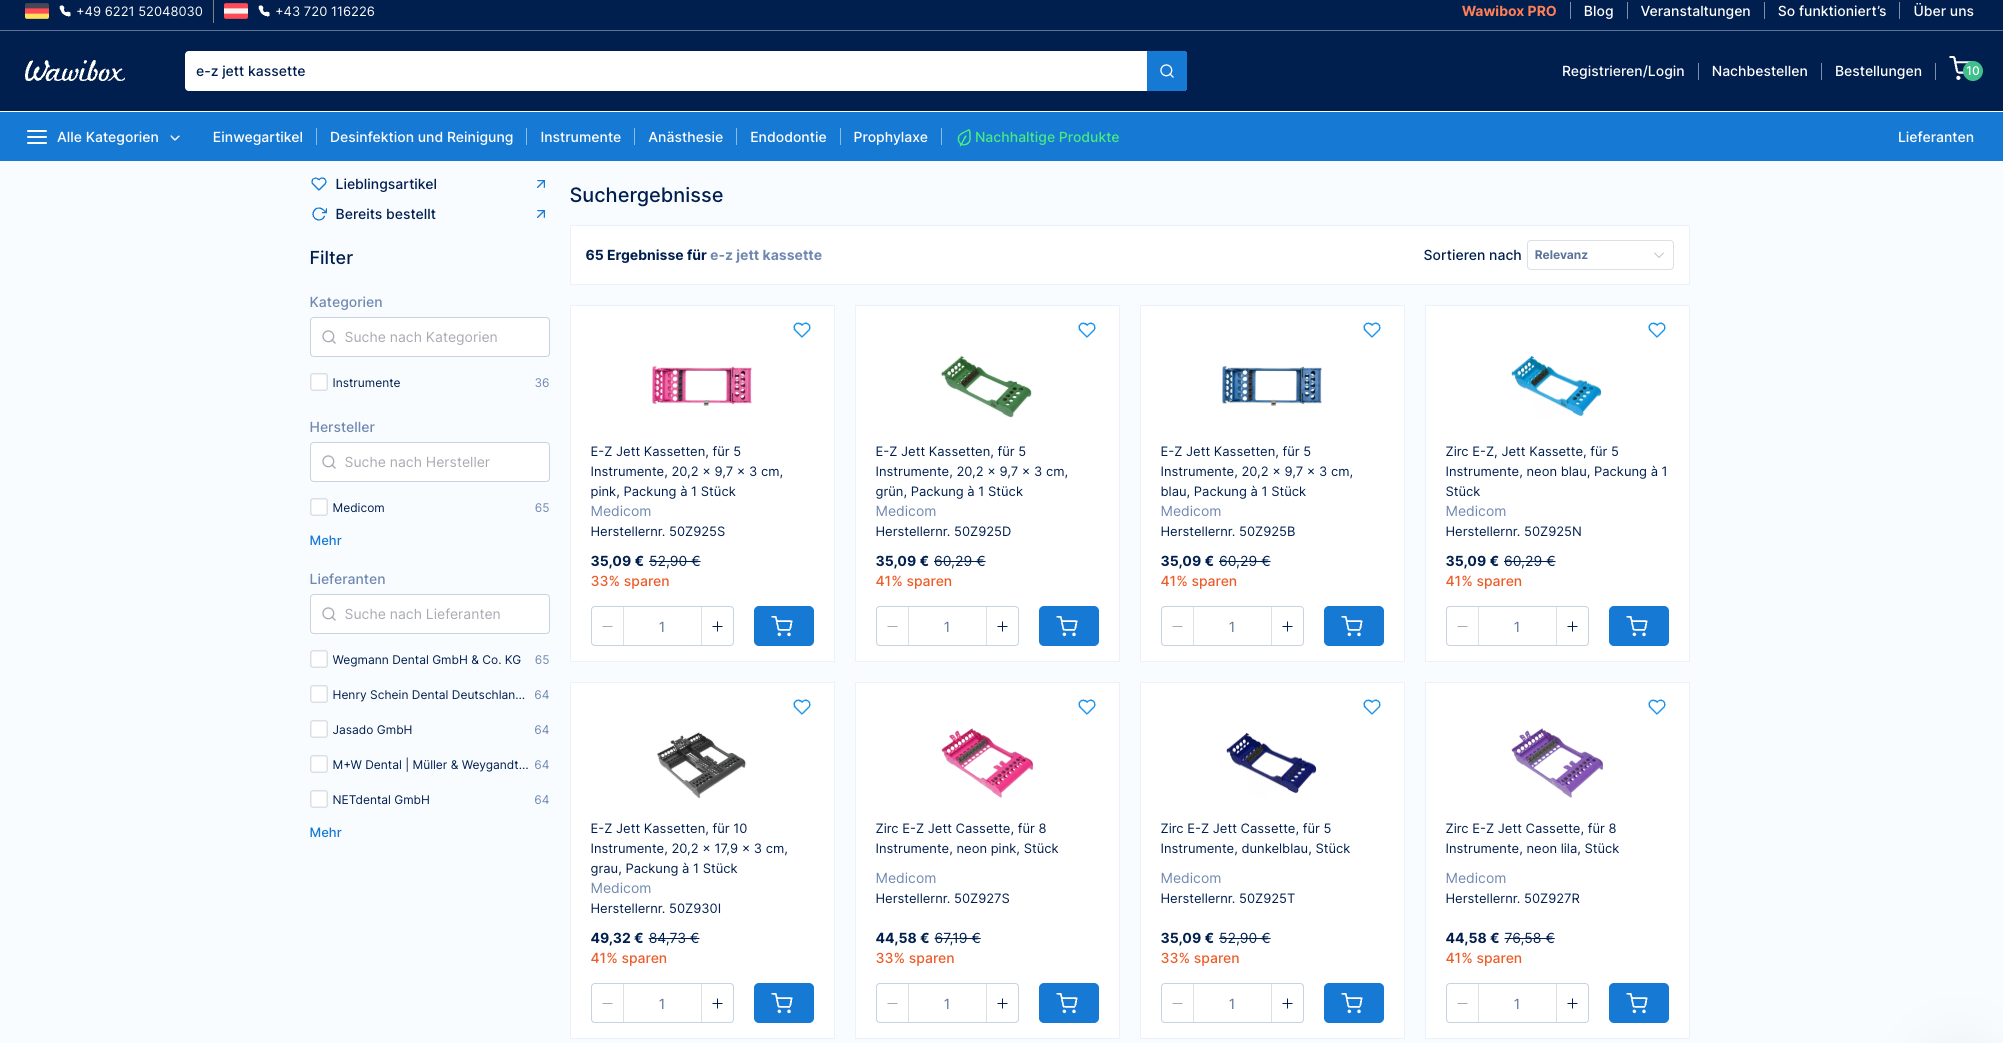
Task: Show more Lieferanten with Mehr
Action: click(326, 832)
